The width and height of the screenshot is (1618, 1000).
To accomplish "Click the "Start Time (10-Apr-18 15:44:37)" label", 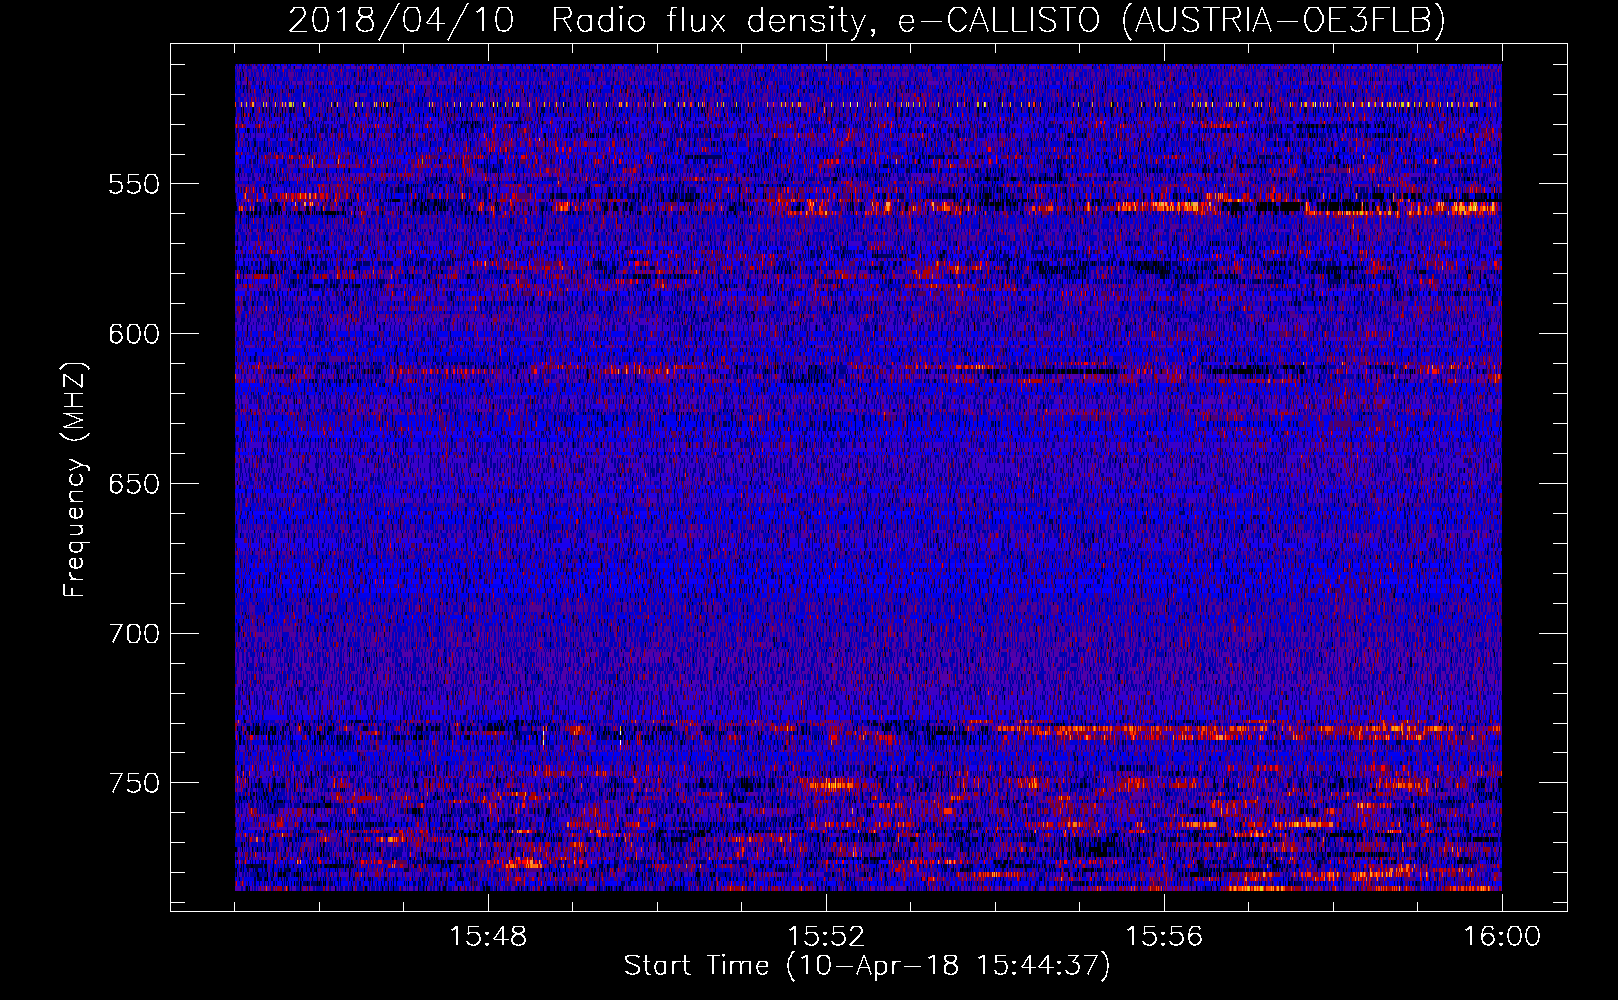I will pyautogui.click(x=867, y=966).
